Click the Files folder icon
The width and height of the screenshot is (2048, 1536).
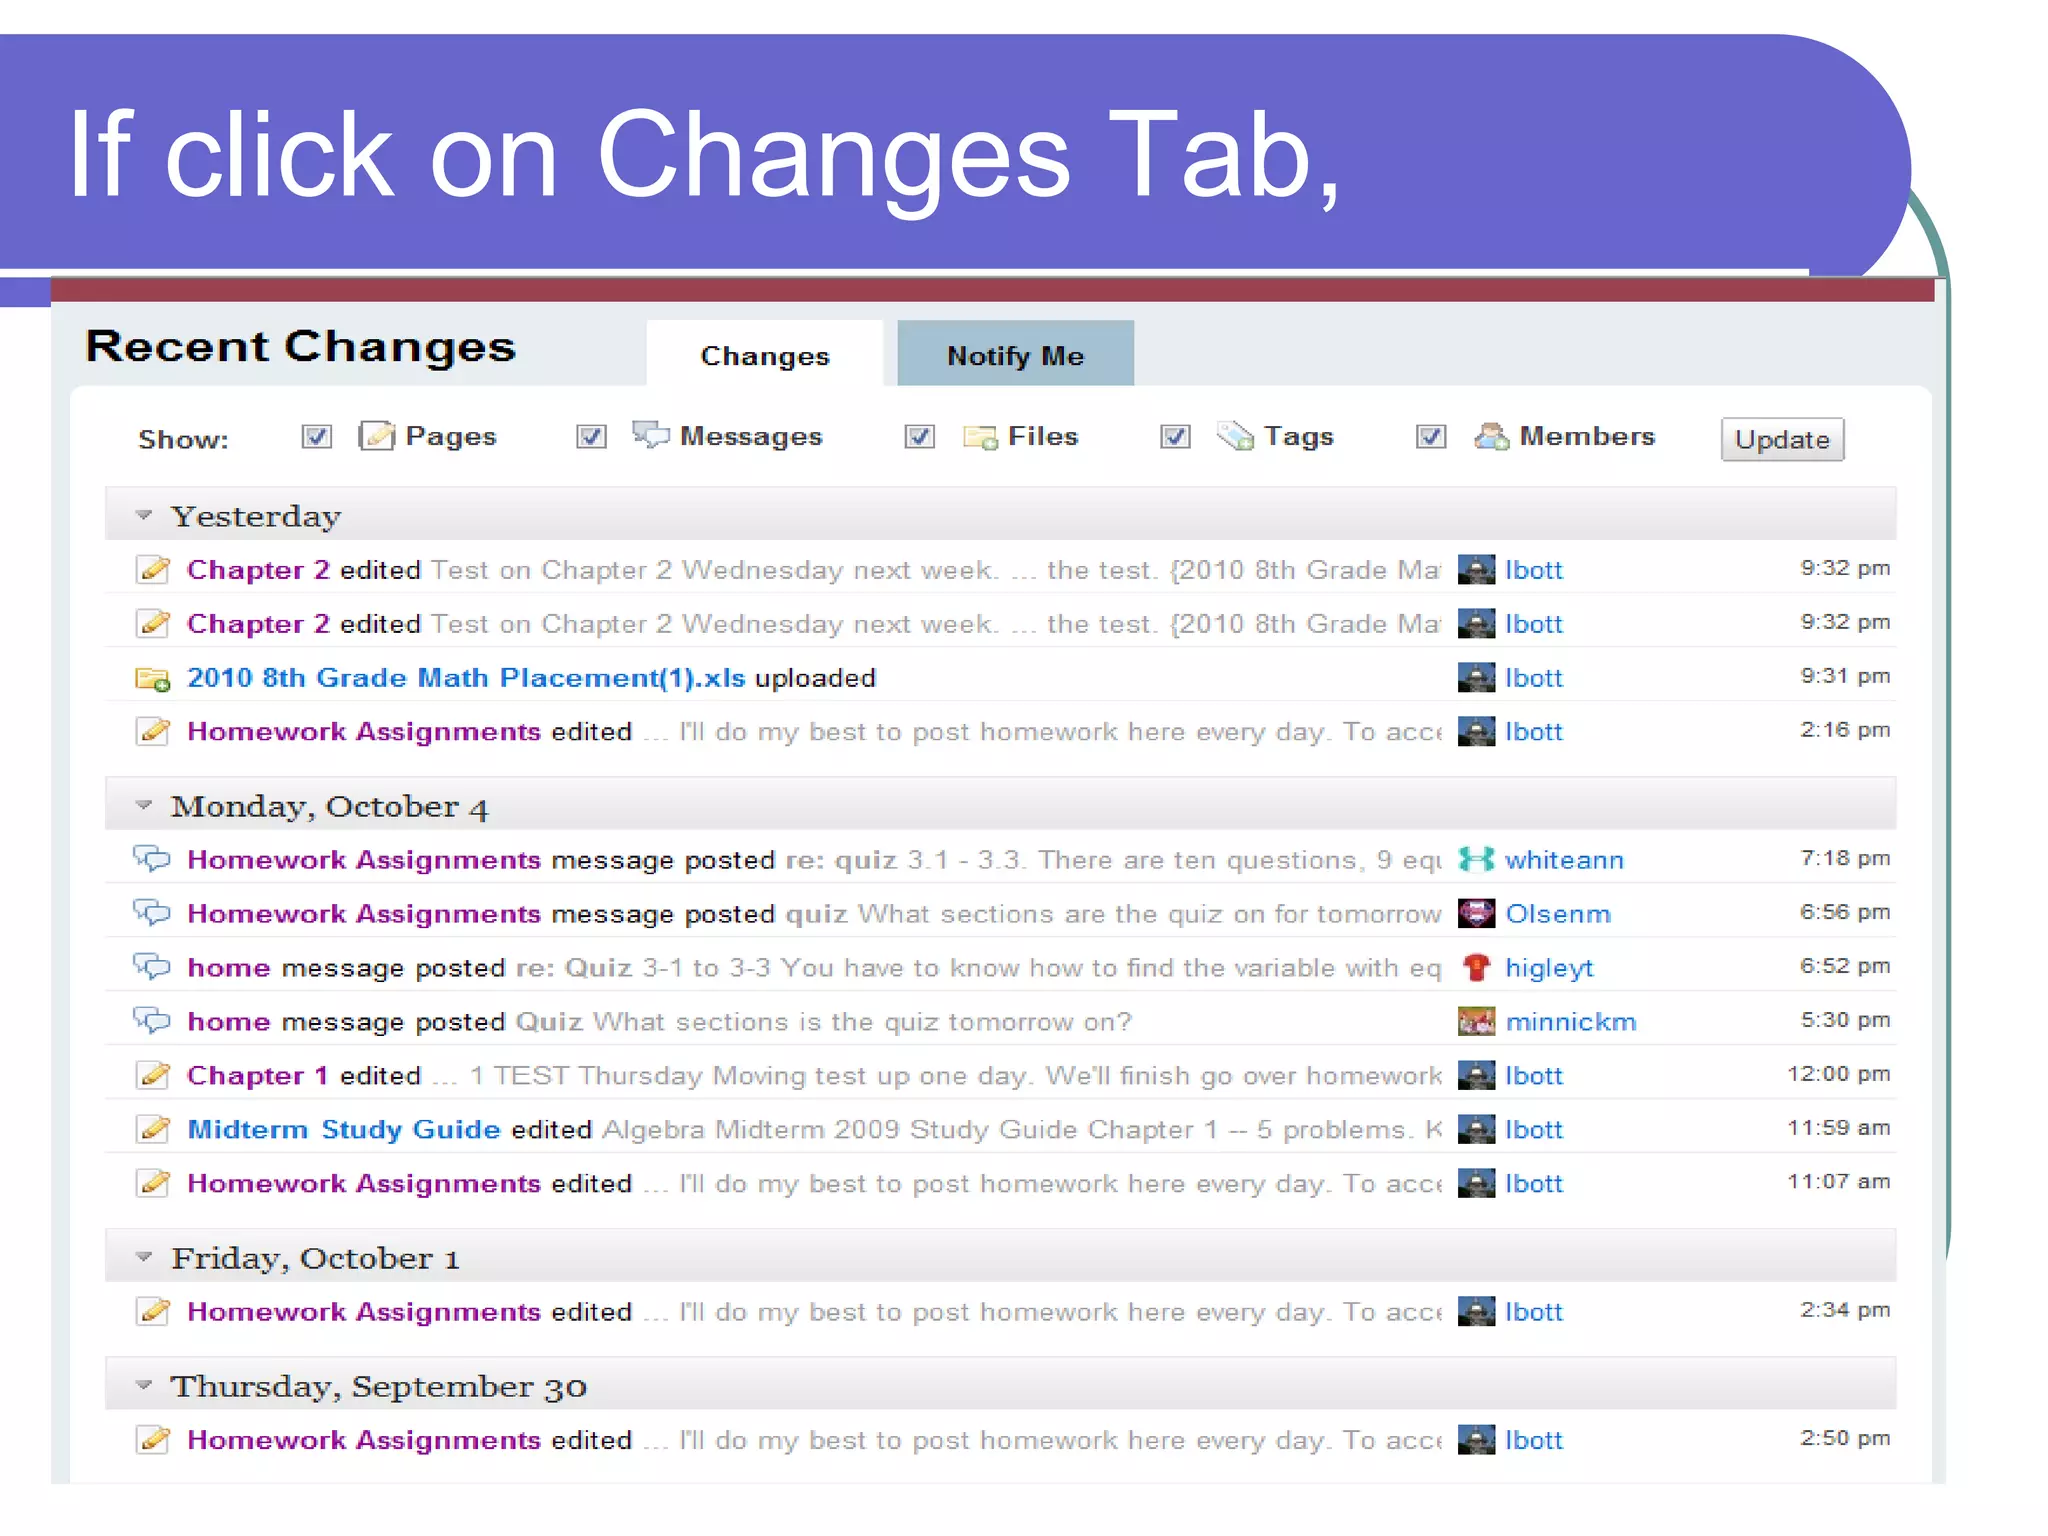click(x=979, y=438)
